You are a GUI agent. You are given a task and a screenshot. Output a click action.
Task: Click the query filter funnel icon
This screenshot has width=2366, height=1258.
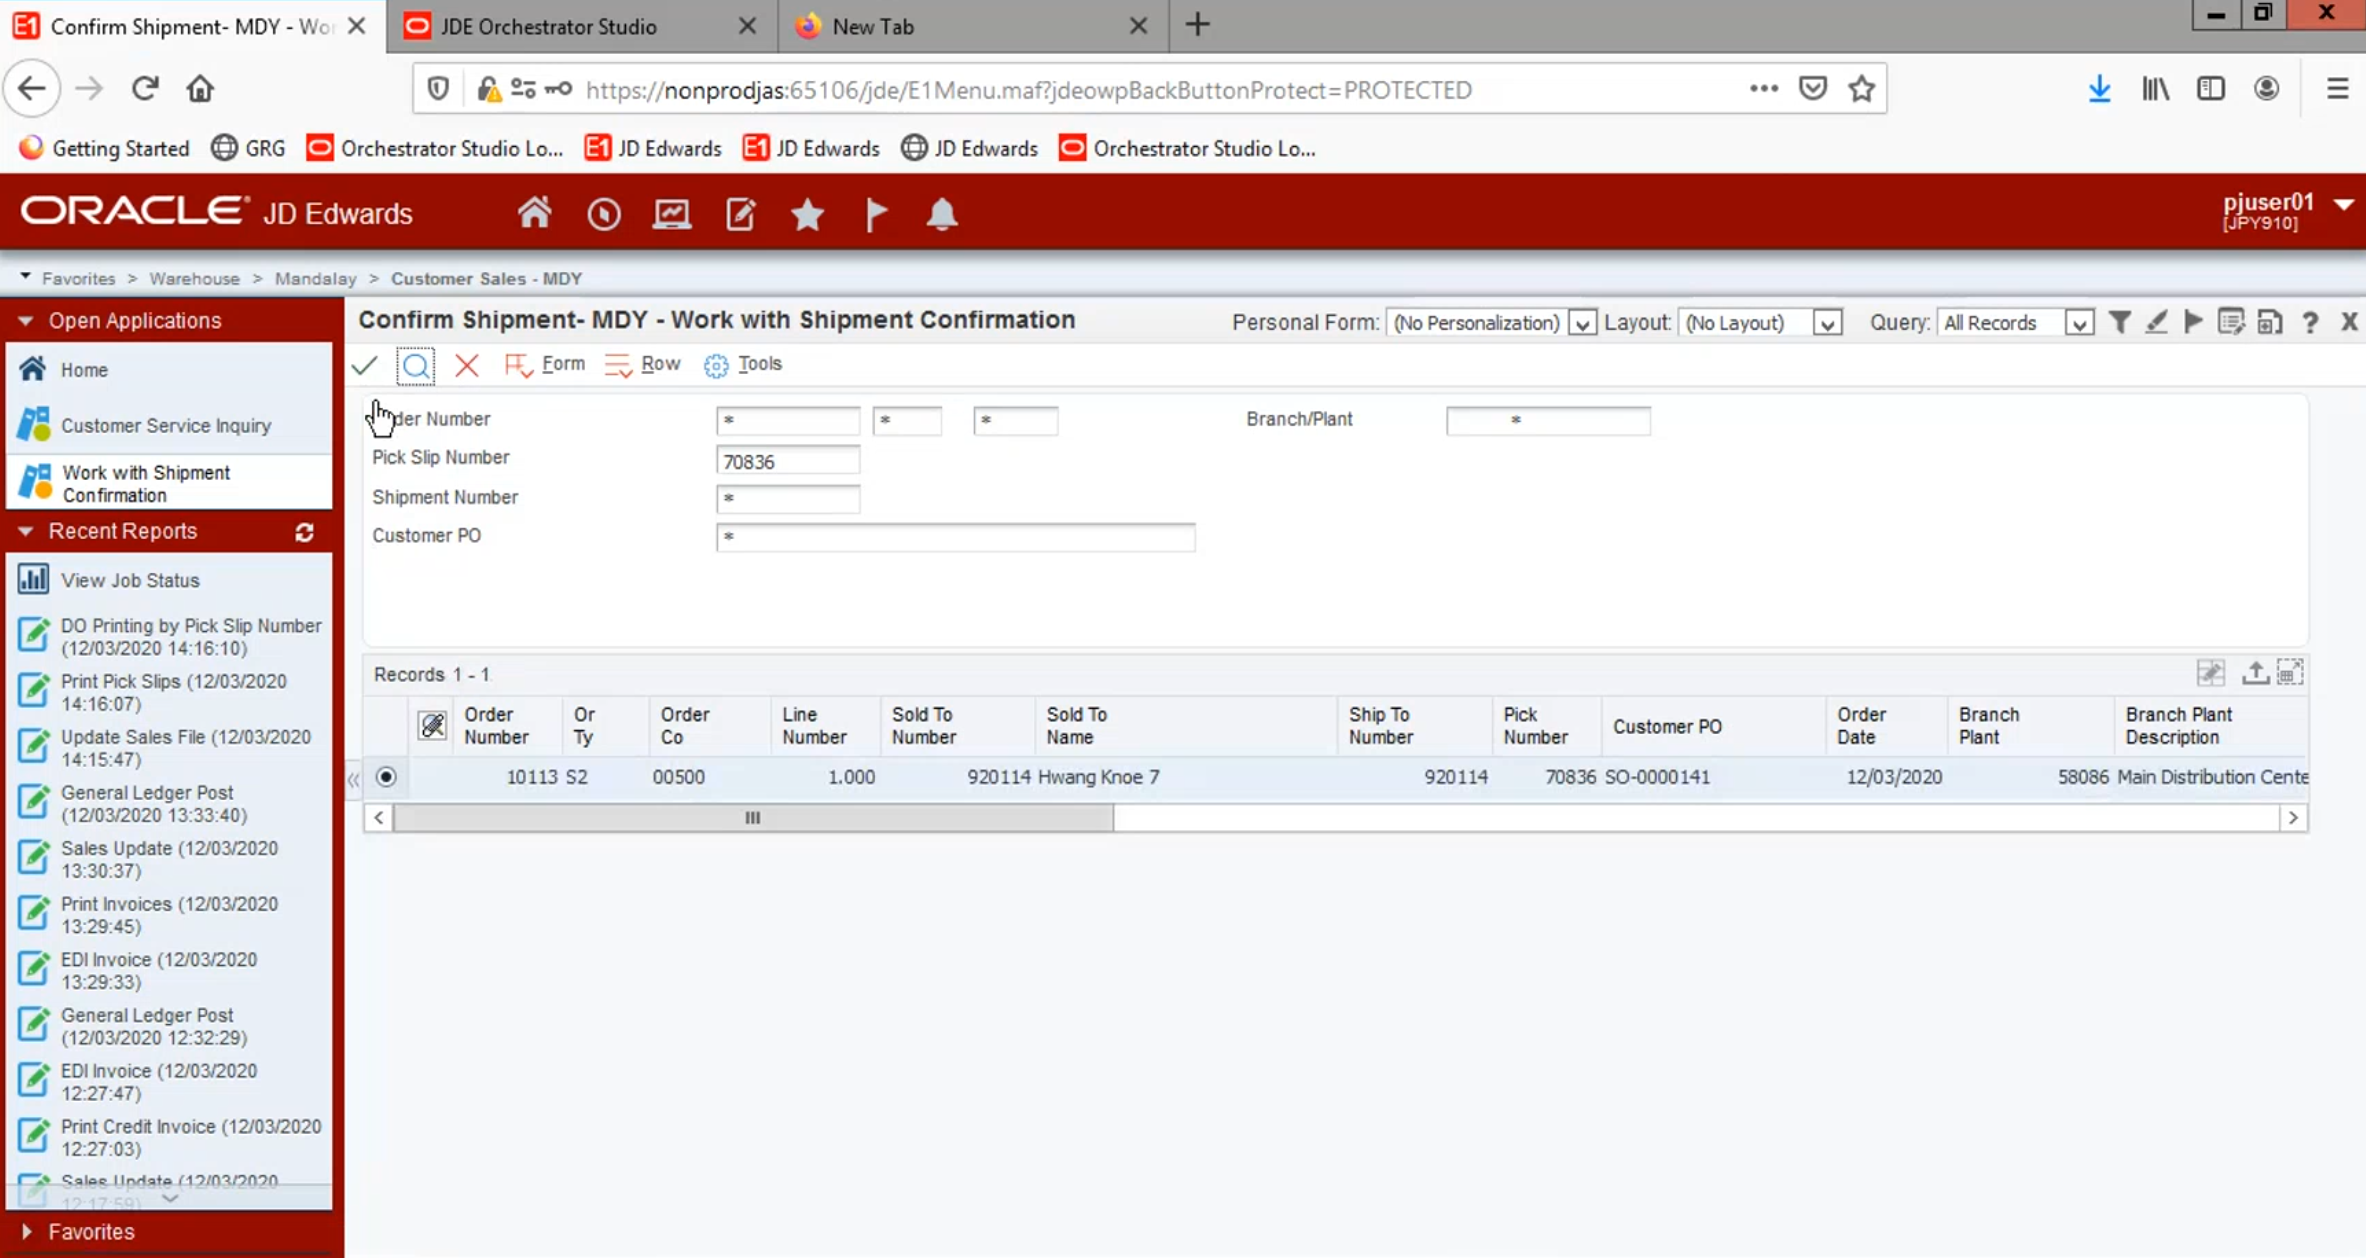2119,323
